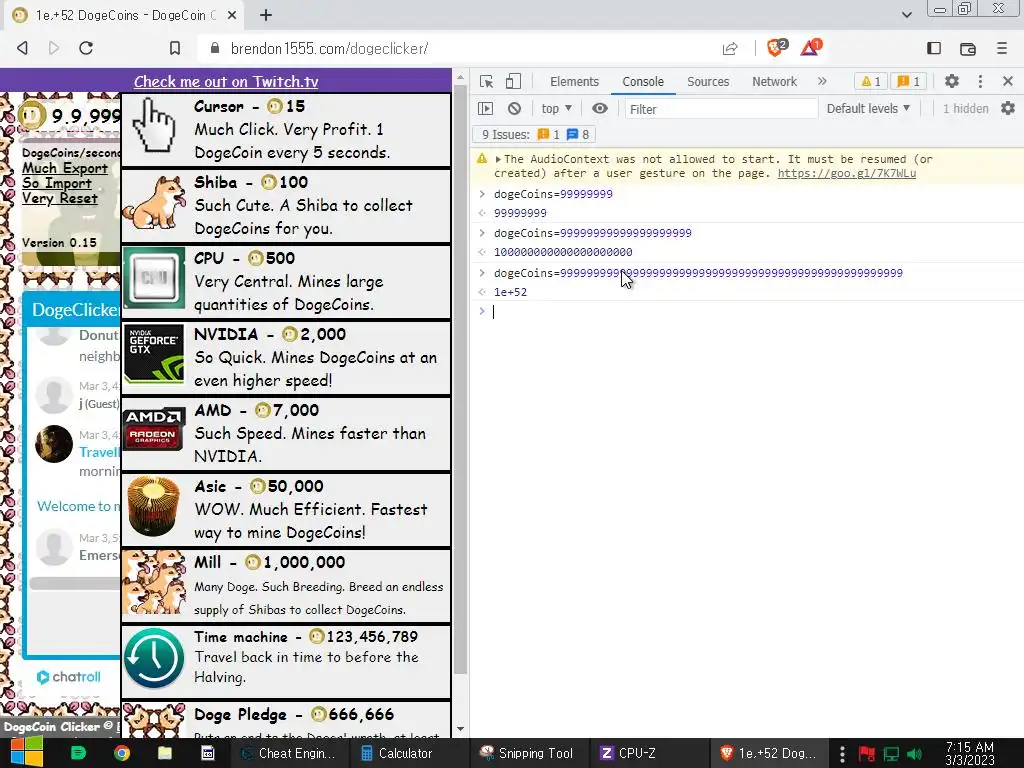Click the Brave Shields lion icon

pos(776,48)
